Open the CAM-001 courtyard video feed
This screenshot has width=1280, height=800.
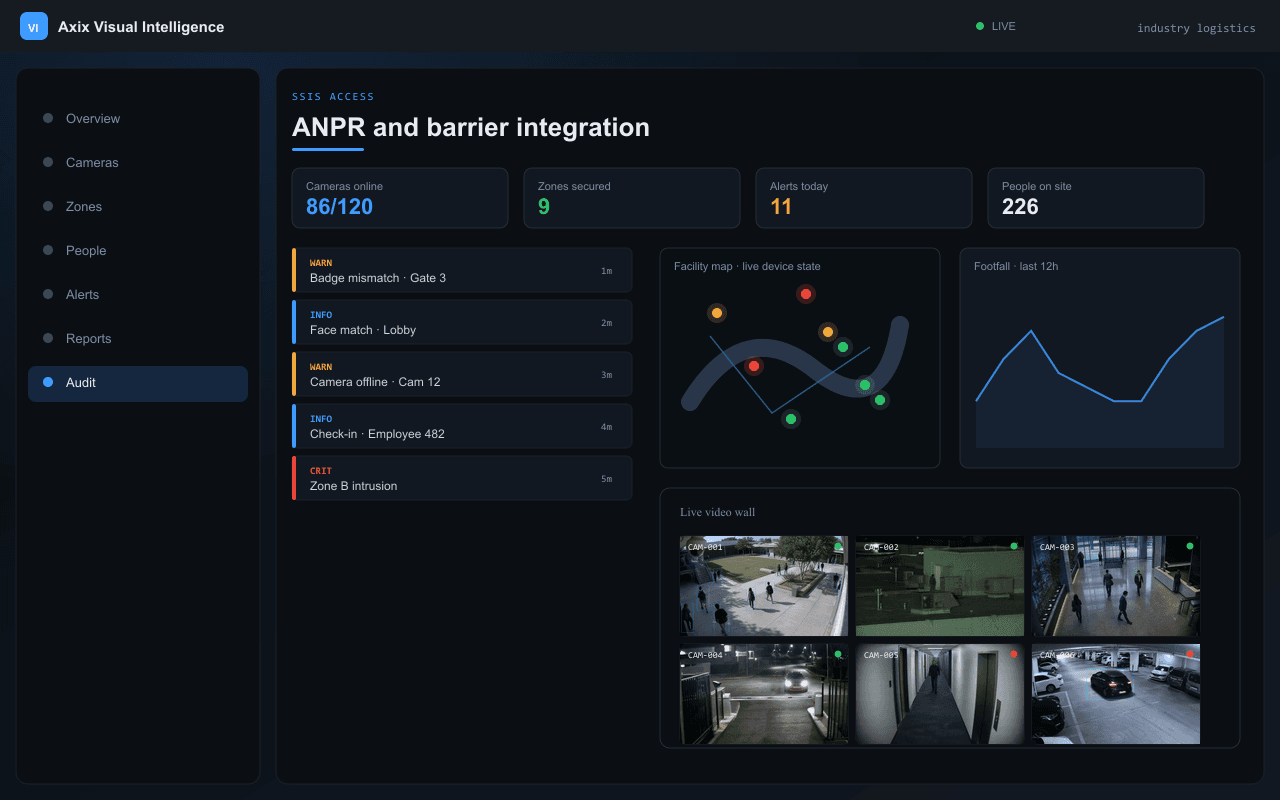click(x=764, y=586)
